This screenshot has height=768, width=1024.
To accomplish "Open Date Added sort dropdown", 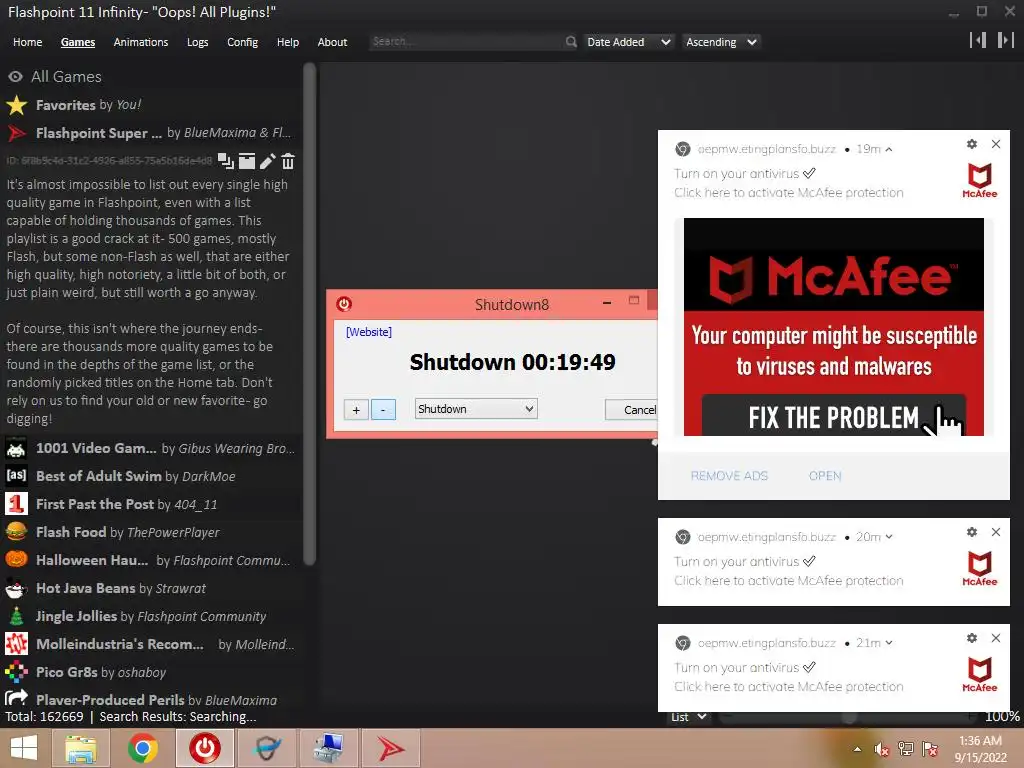I will point(628,42).
